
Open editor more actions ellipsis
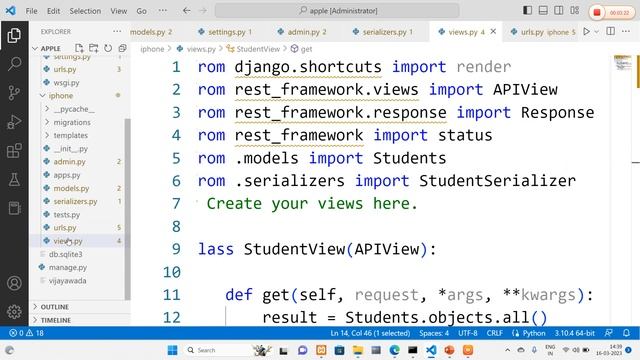[x=626, y=31]
